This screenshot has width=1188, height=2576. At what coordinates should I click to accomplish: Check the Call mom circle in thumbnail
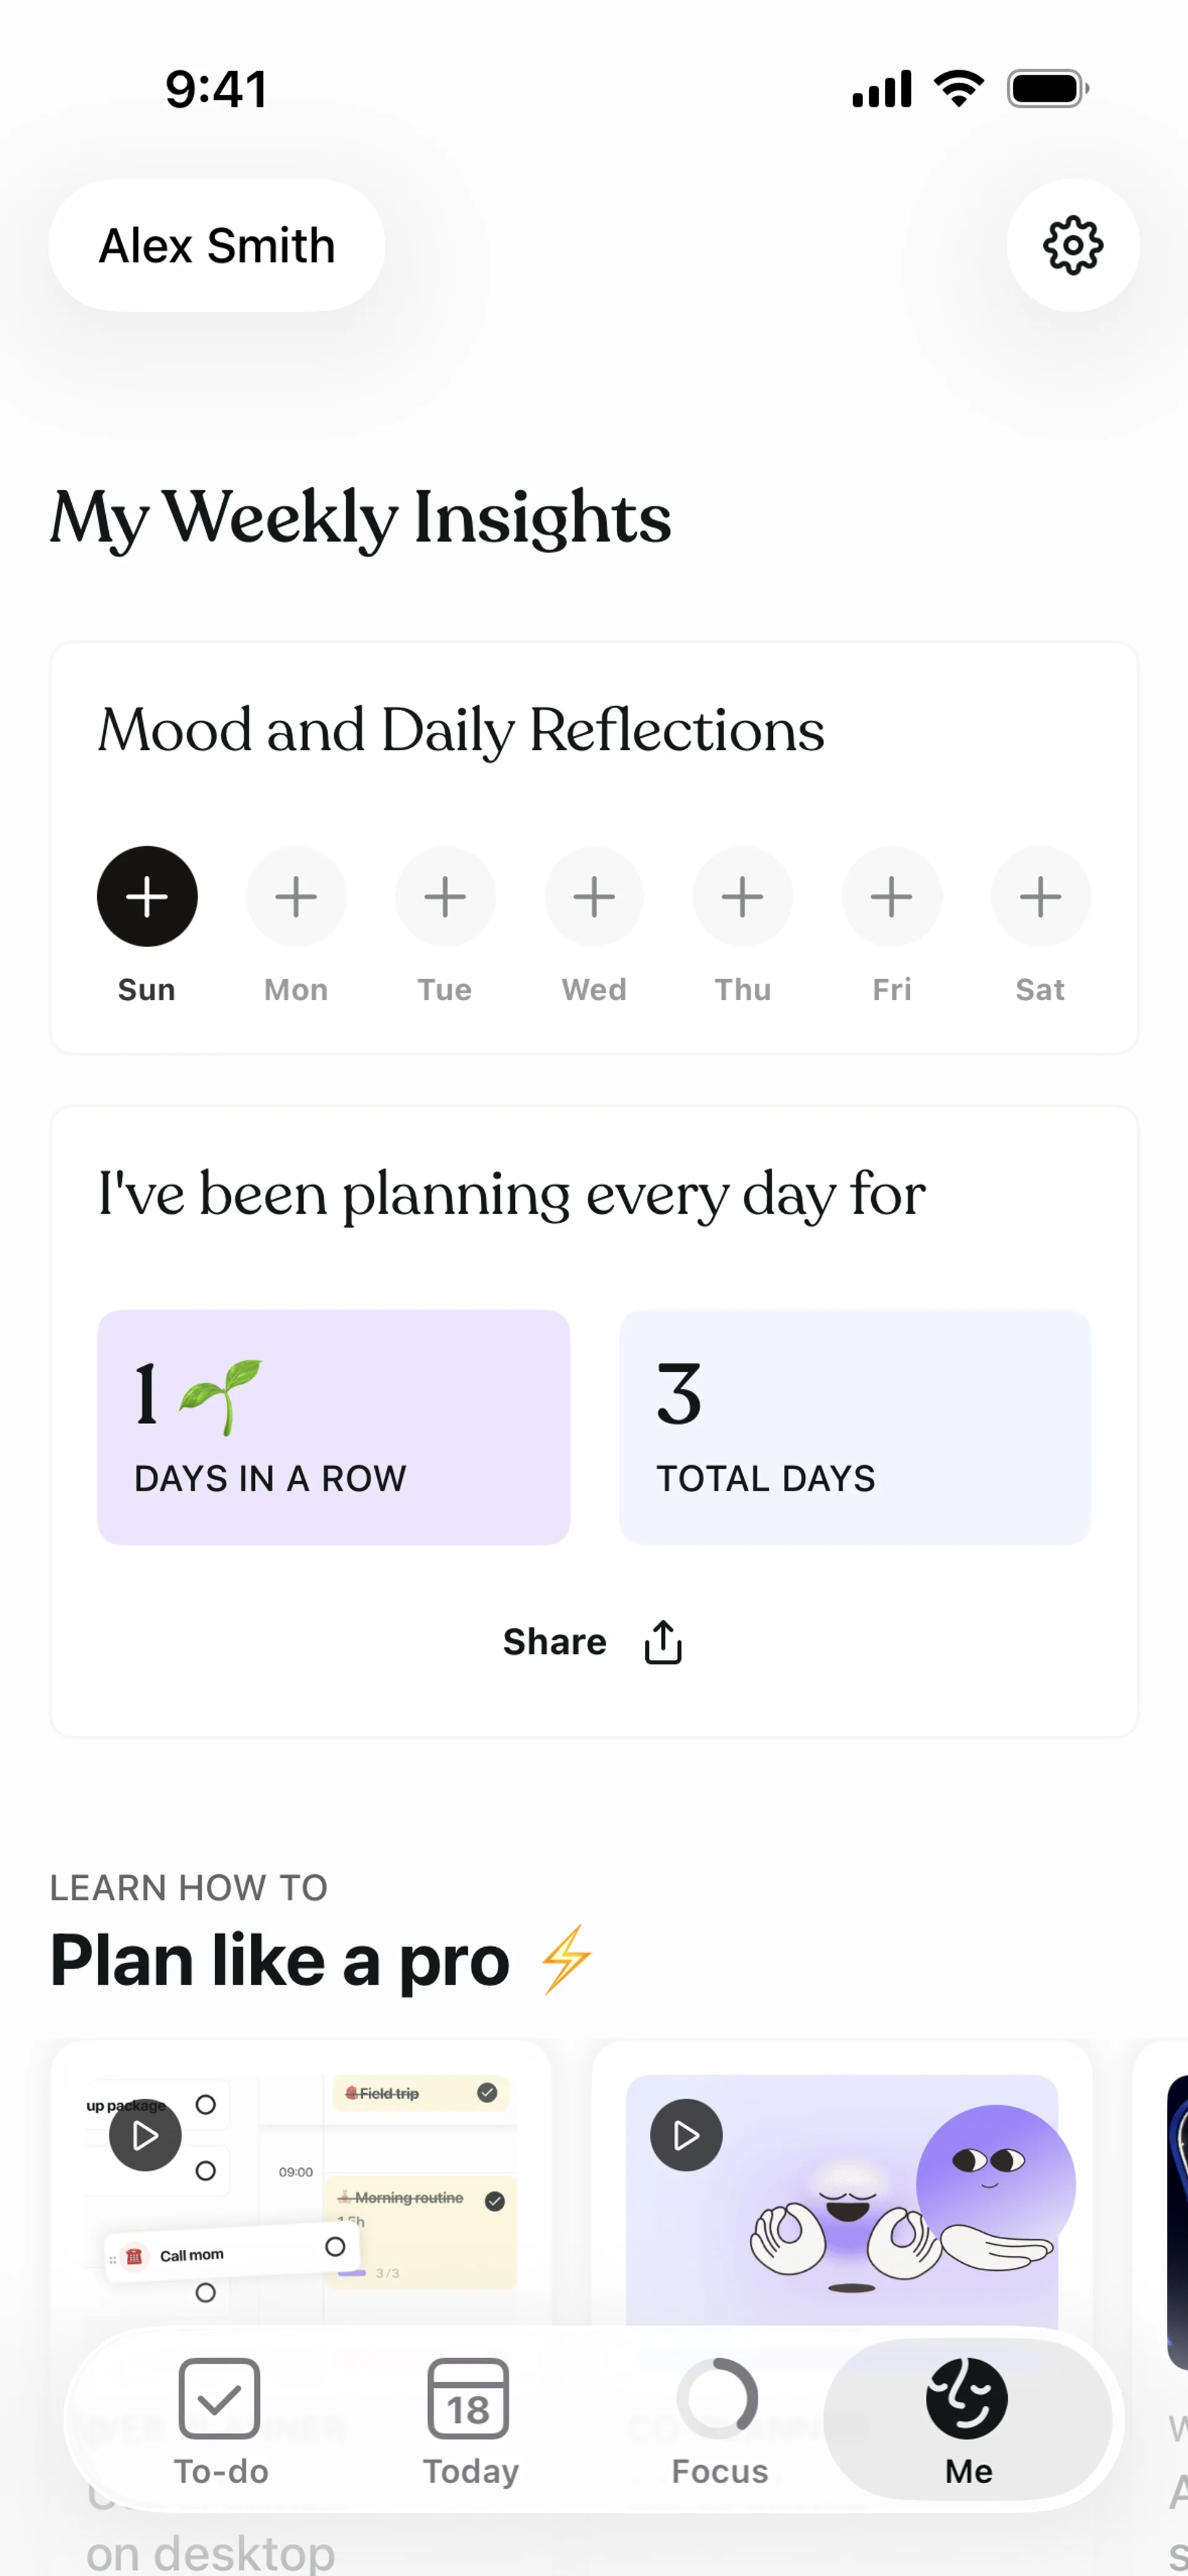(x=335, y=2246)
